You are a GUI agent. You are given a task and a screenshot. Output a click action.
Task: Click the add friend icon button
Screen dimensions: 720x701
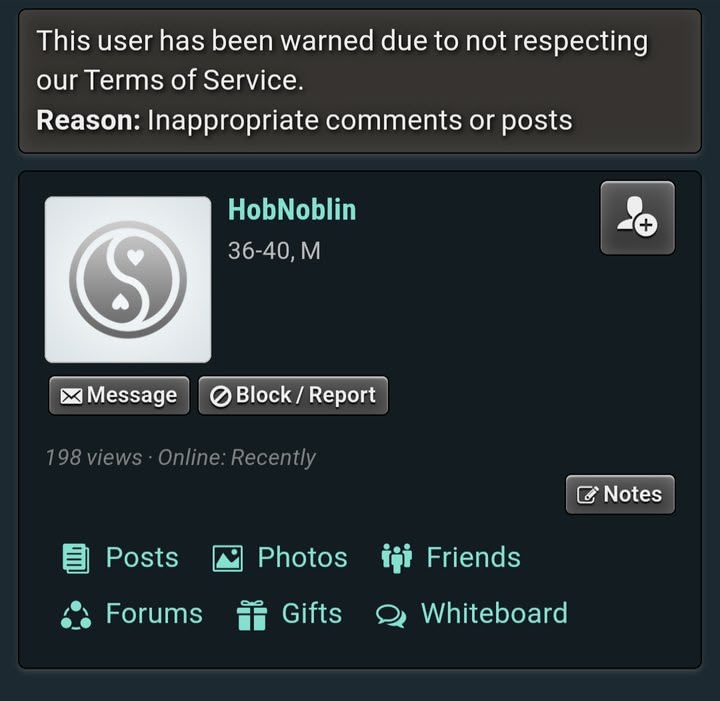[637, 218]
